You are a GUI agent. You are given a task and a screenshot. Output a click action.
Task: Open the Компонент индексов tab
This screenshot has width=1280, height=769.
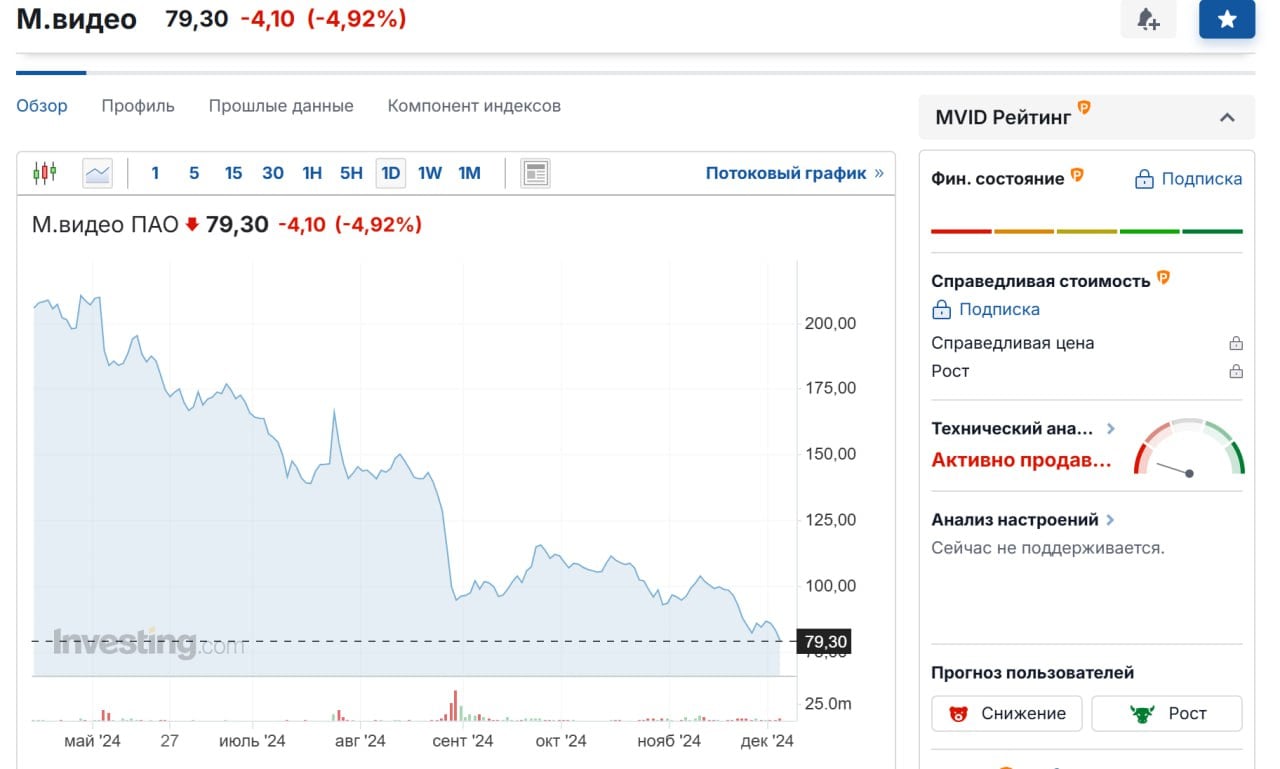coord(474,106)
